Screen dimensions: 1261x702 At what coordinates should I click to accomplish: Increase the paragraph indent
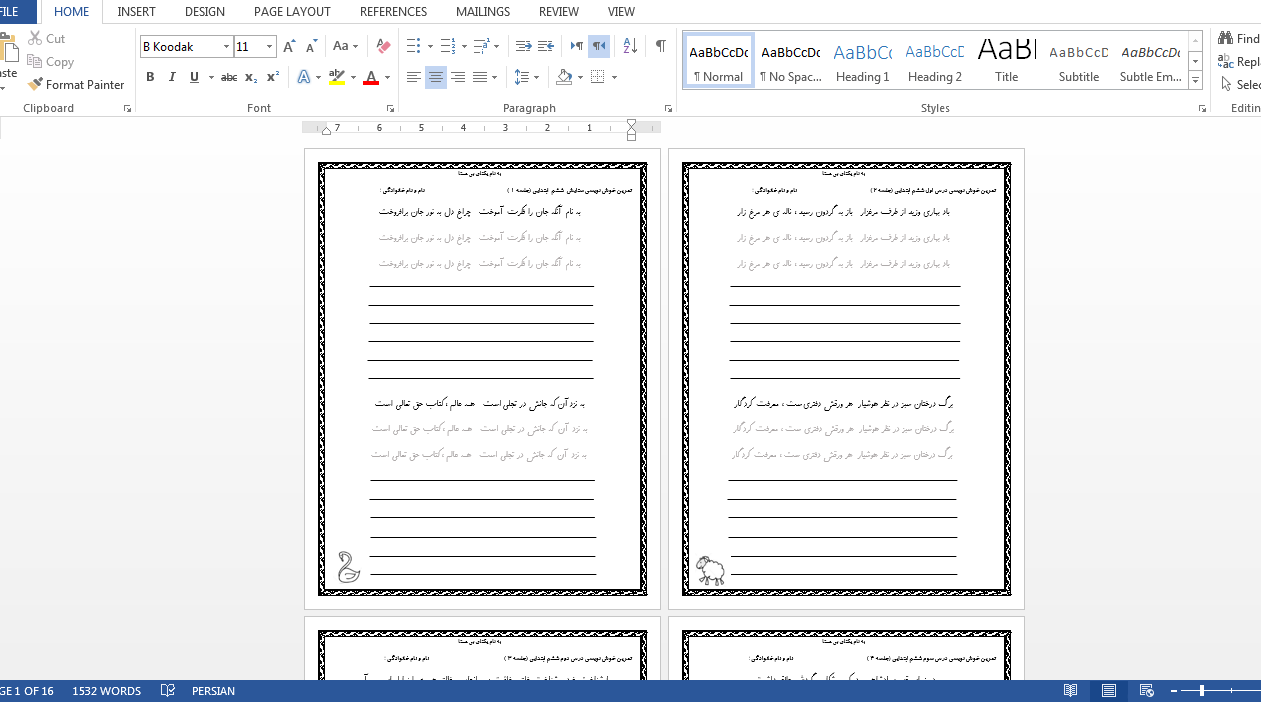[x=546, y=46]
